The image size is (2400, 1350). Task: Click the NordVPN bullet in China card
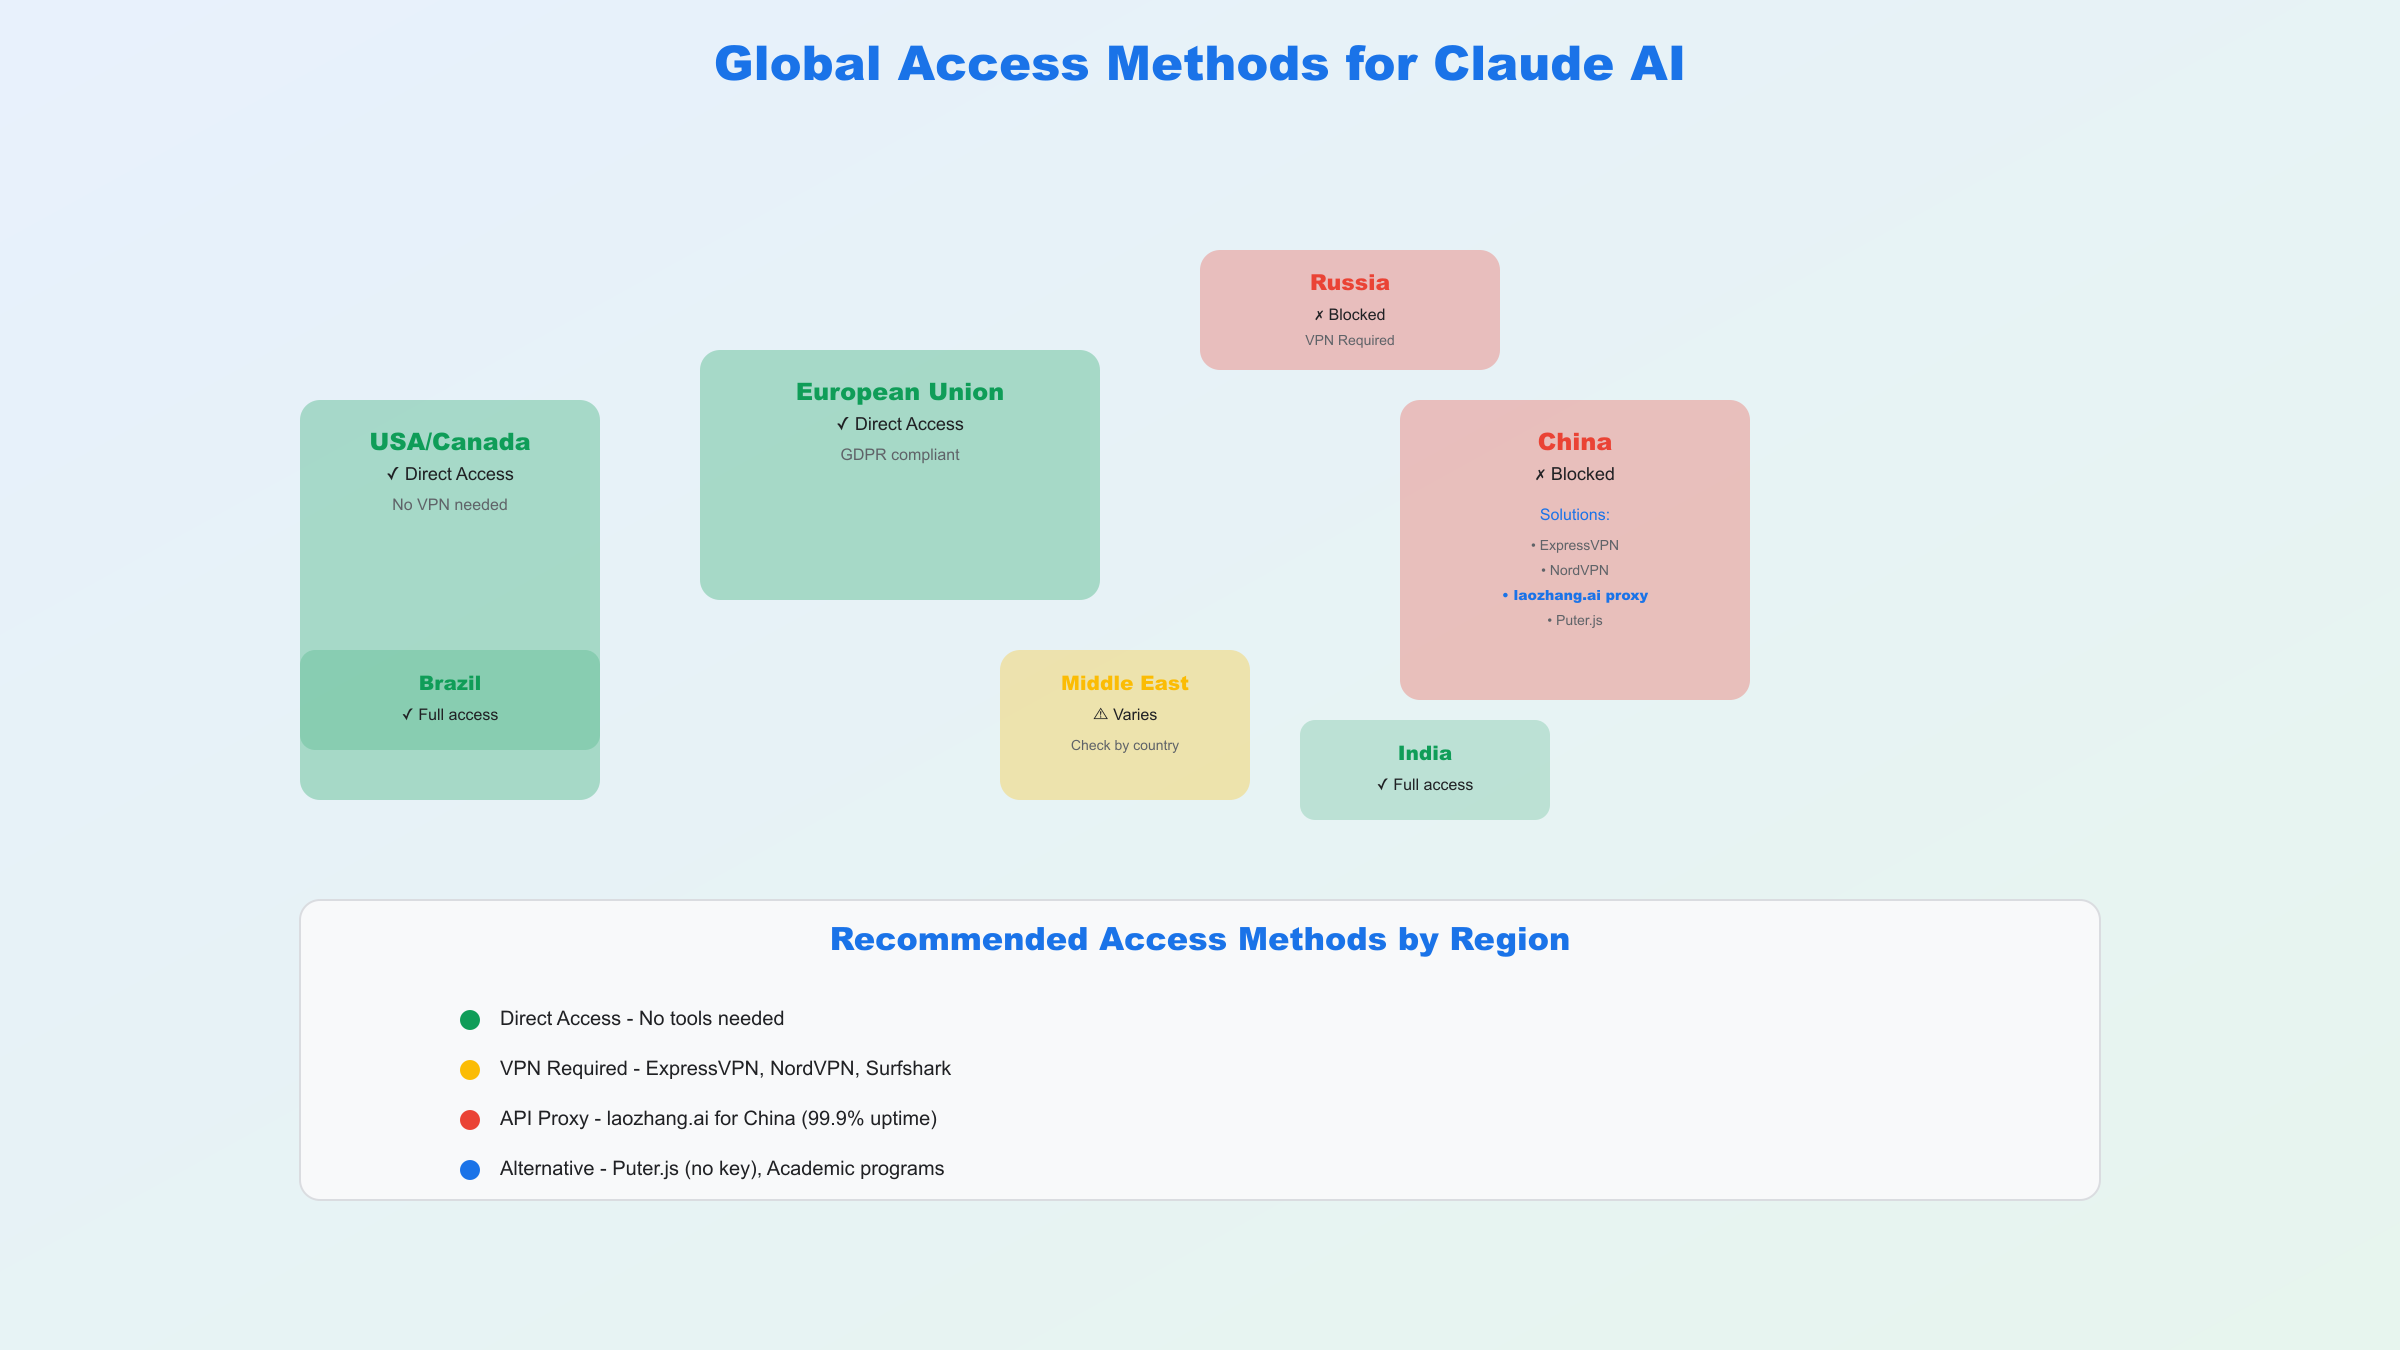[1575, 571]
